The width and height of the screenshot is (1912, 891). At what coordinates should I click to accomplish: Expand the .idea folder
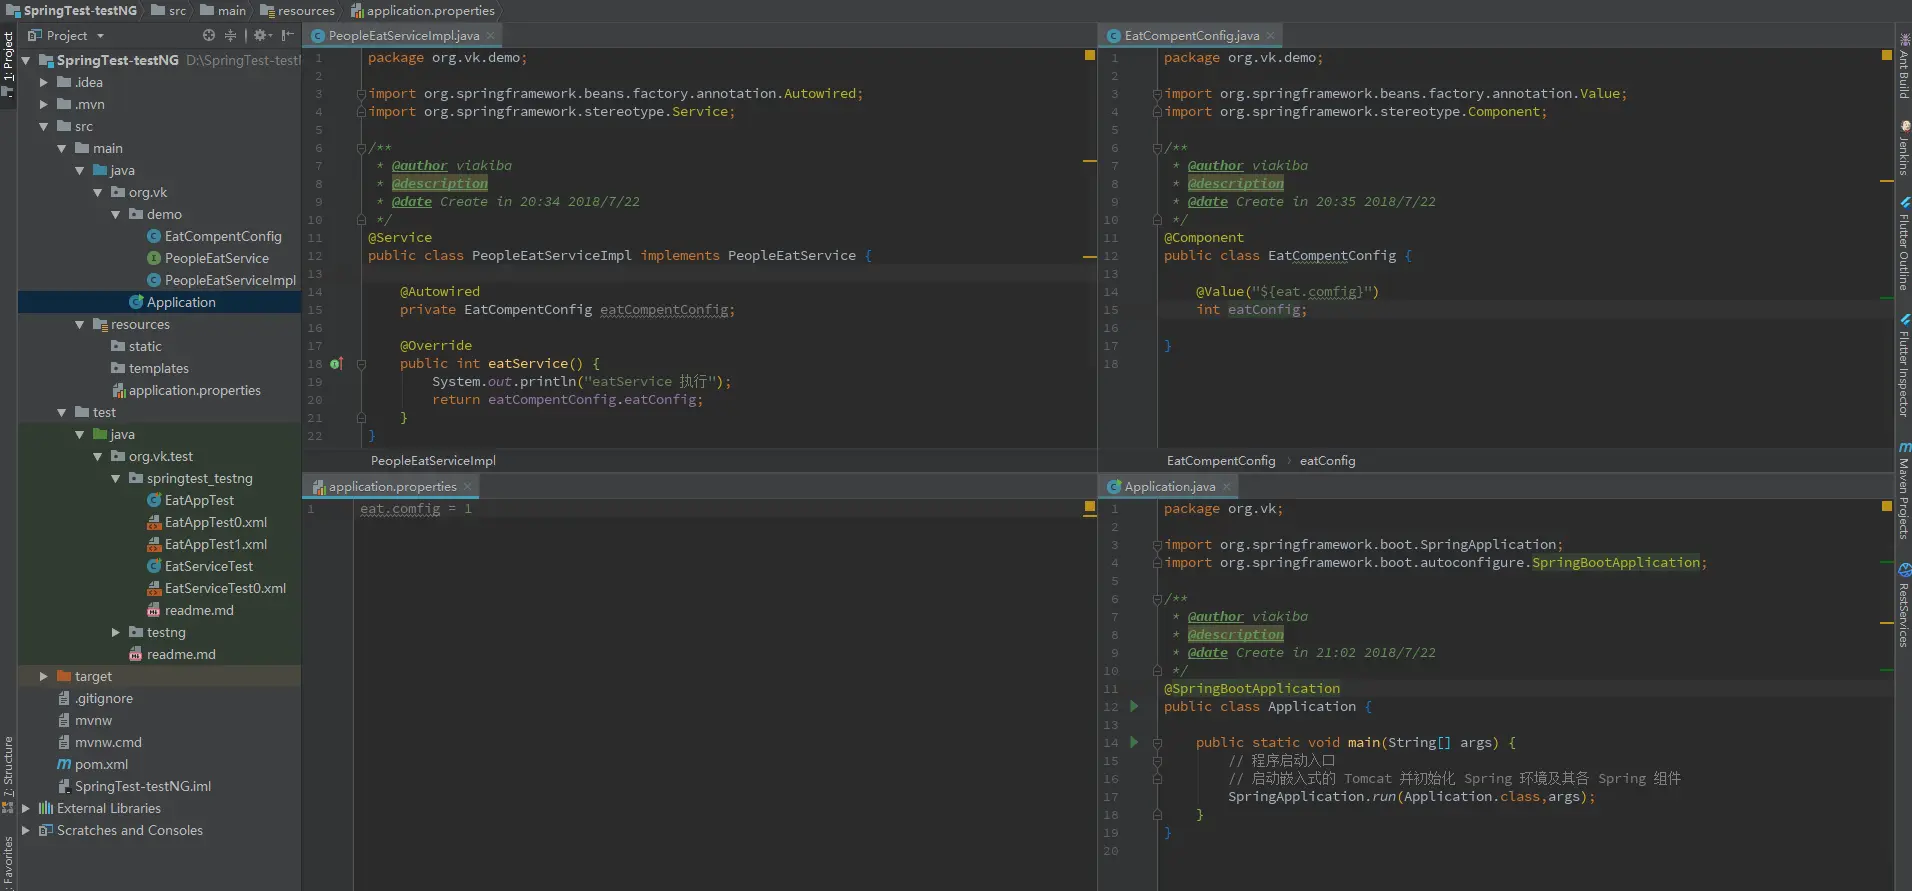click(x=44, y=82)
